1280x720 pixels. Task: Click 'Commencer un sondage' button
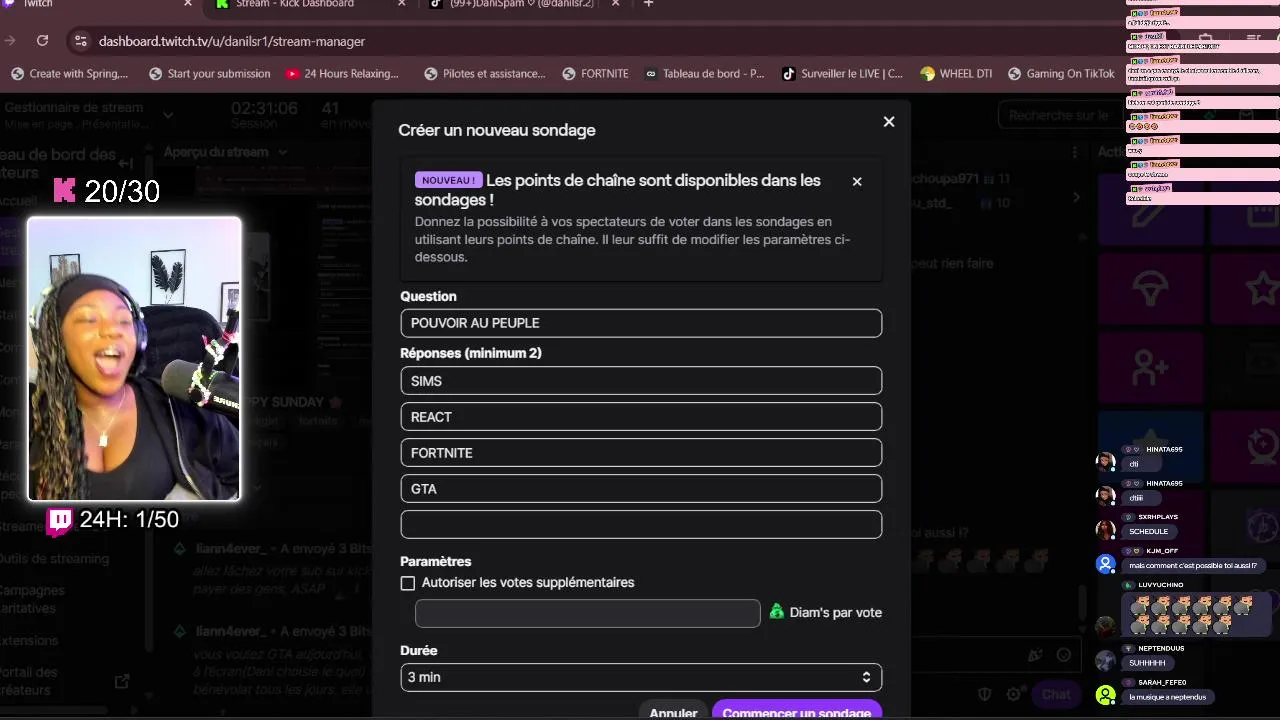[797, 712]
